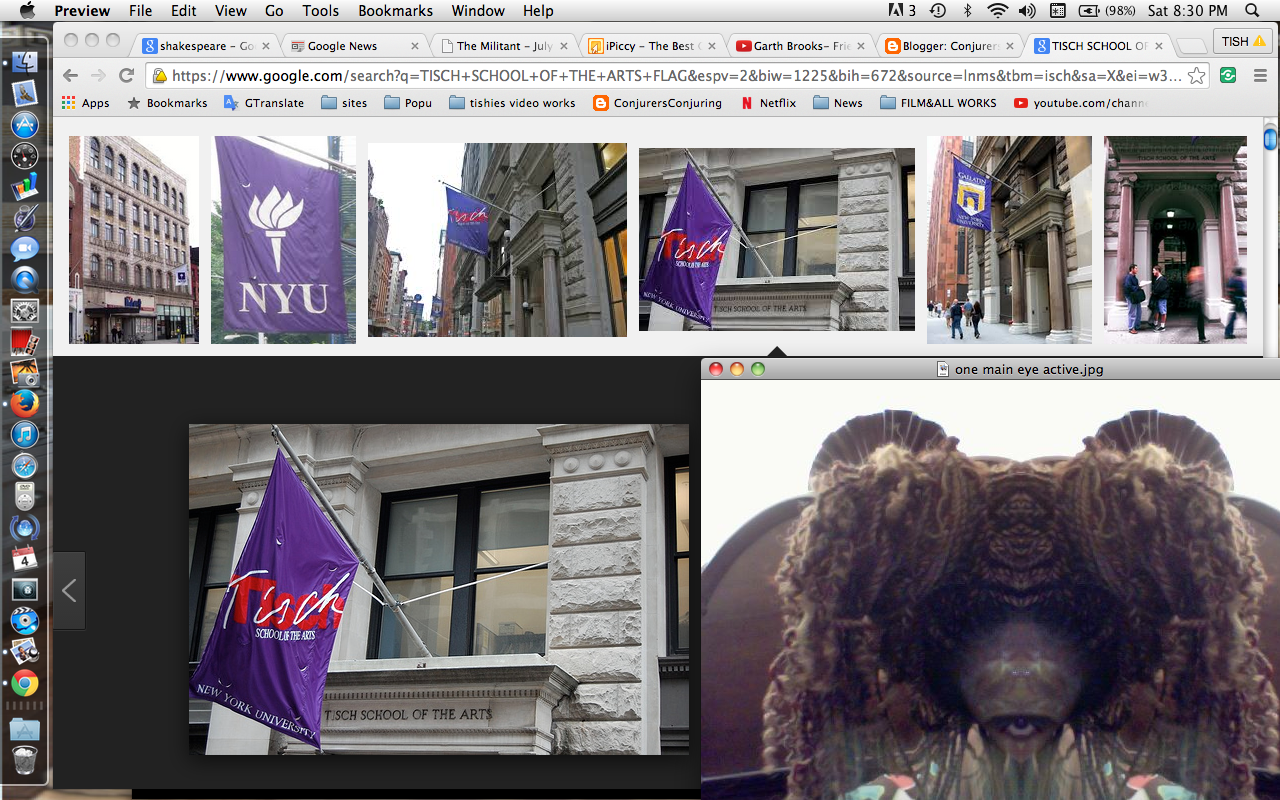Reload the Google Images page
1280x800 pixels.
(126, 76)
